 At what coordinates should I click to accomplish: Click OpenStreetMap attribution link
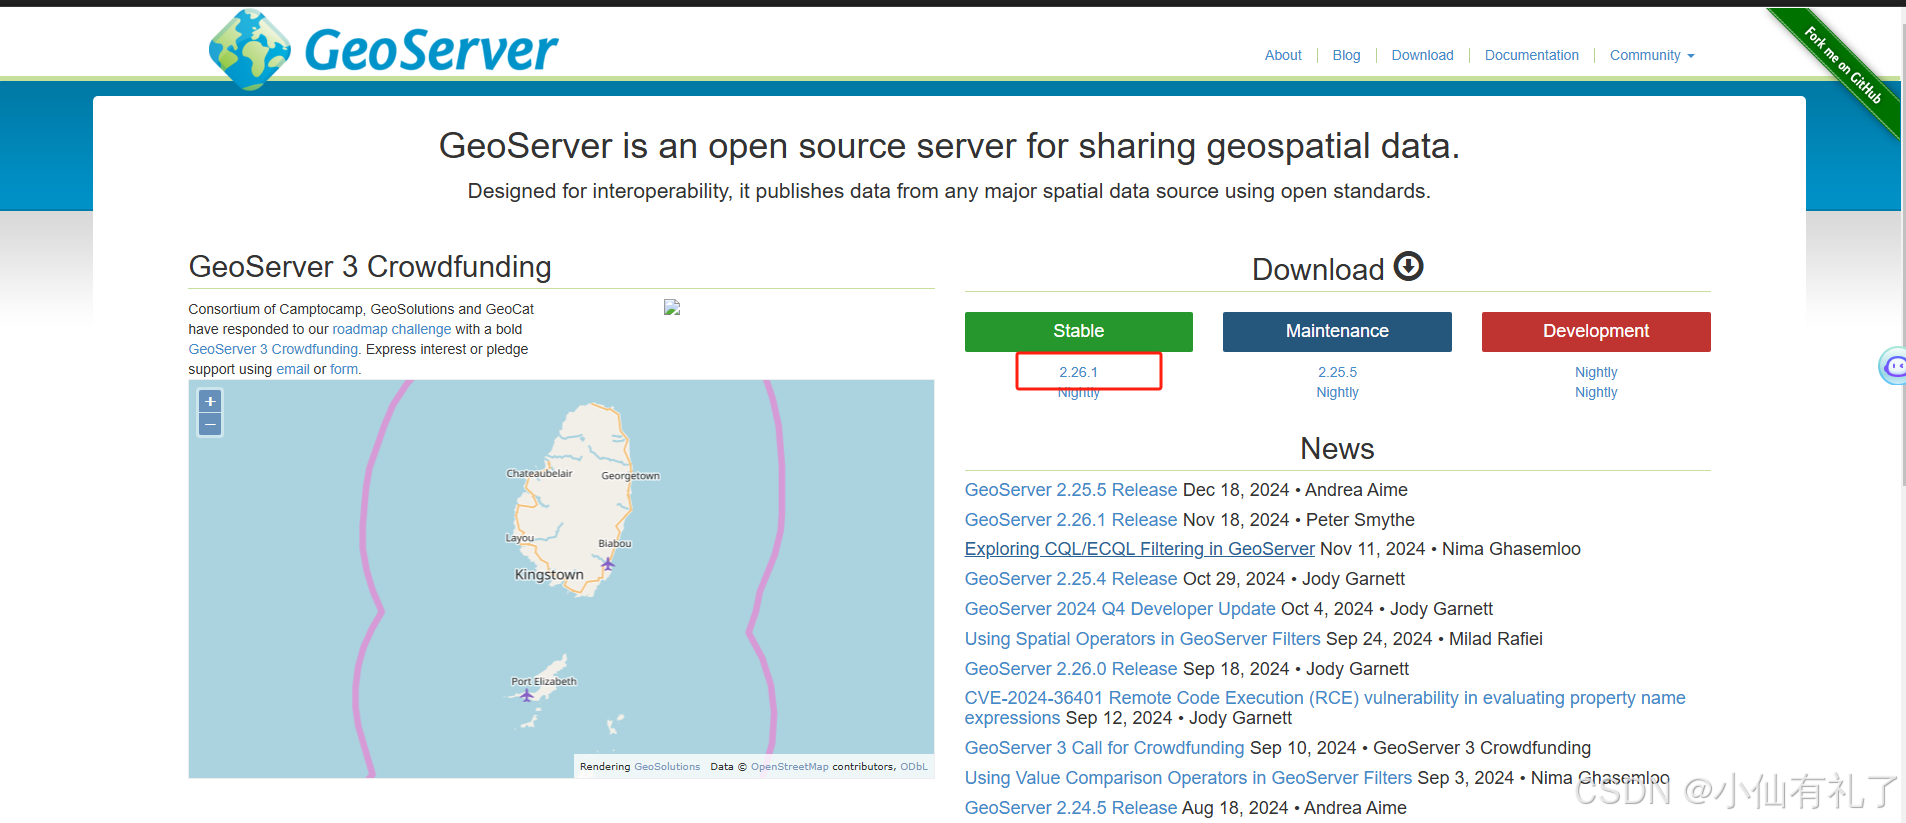tap(790, 767)
